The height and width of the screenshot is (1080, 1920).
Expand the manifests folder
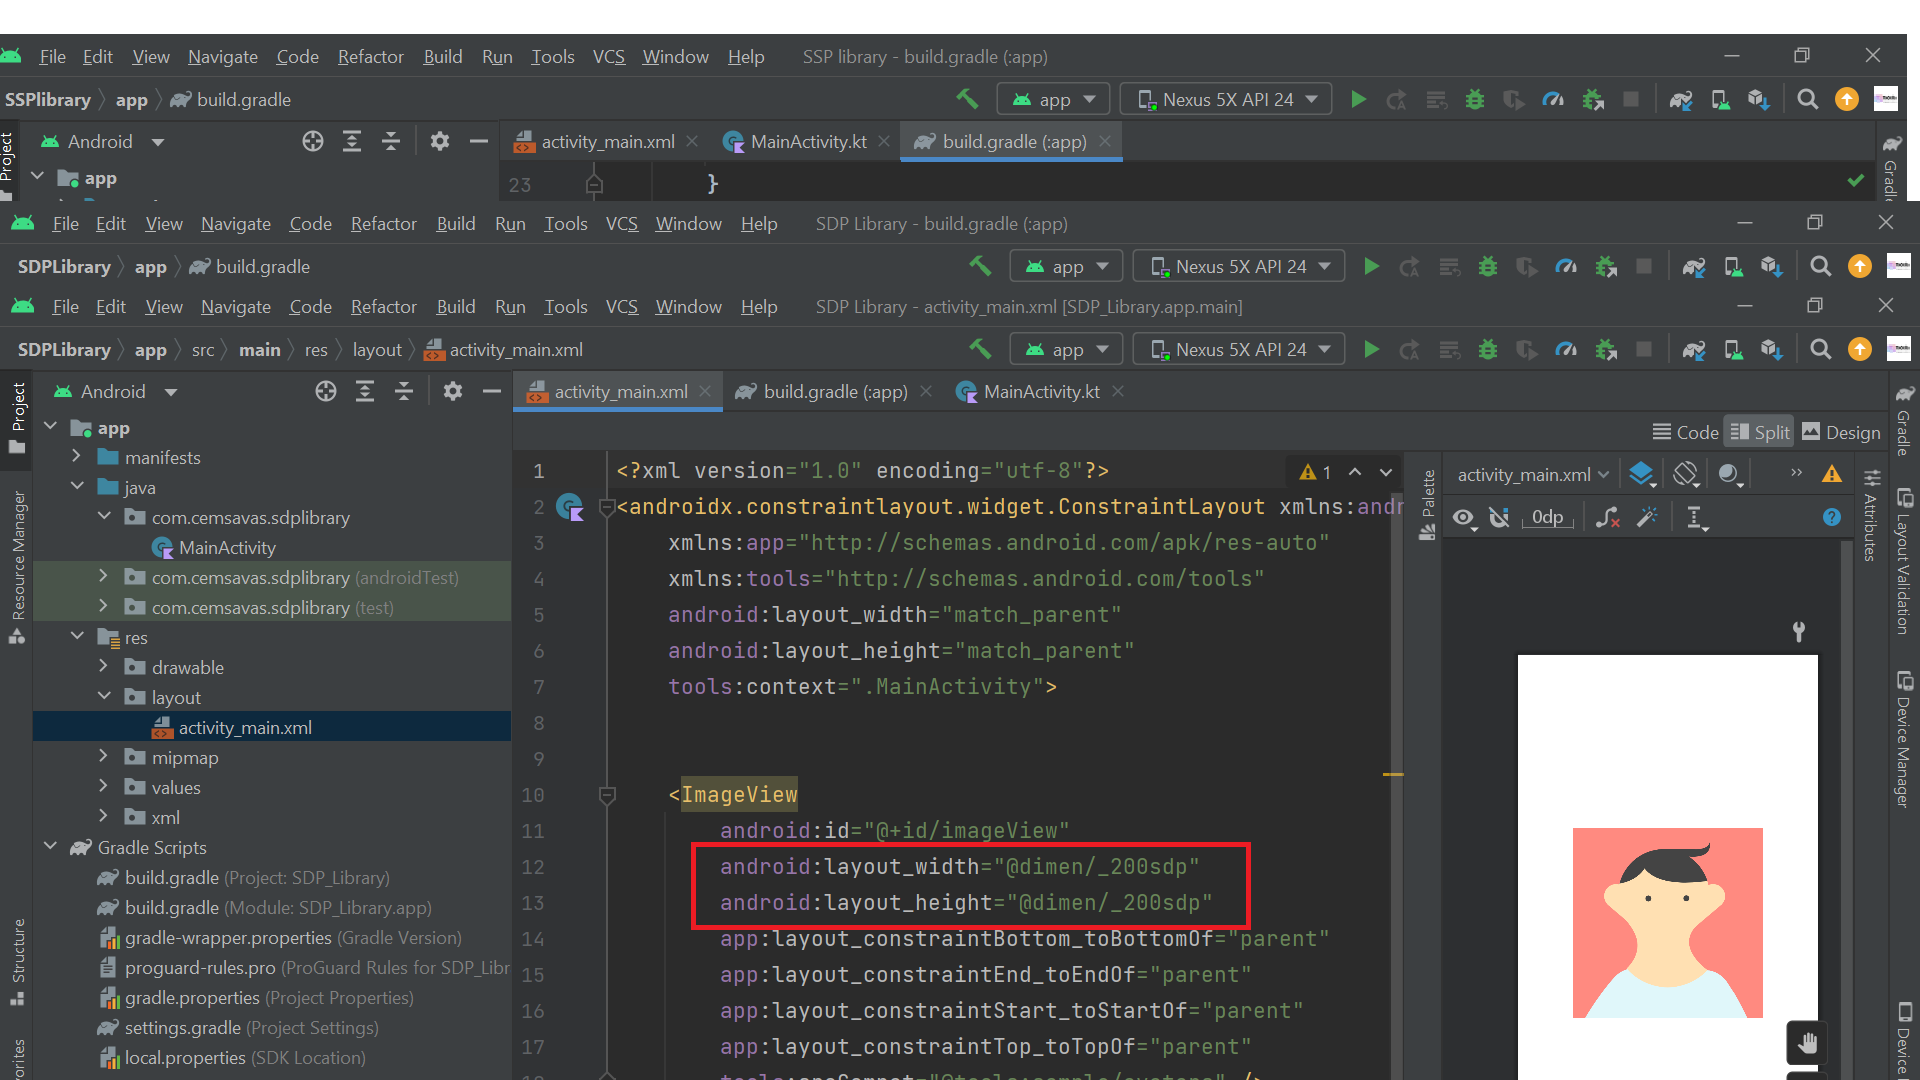tap(77, 457)
